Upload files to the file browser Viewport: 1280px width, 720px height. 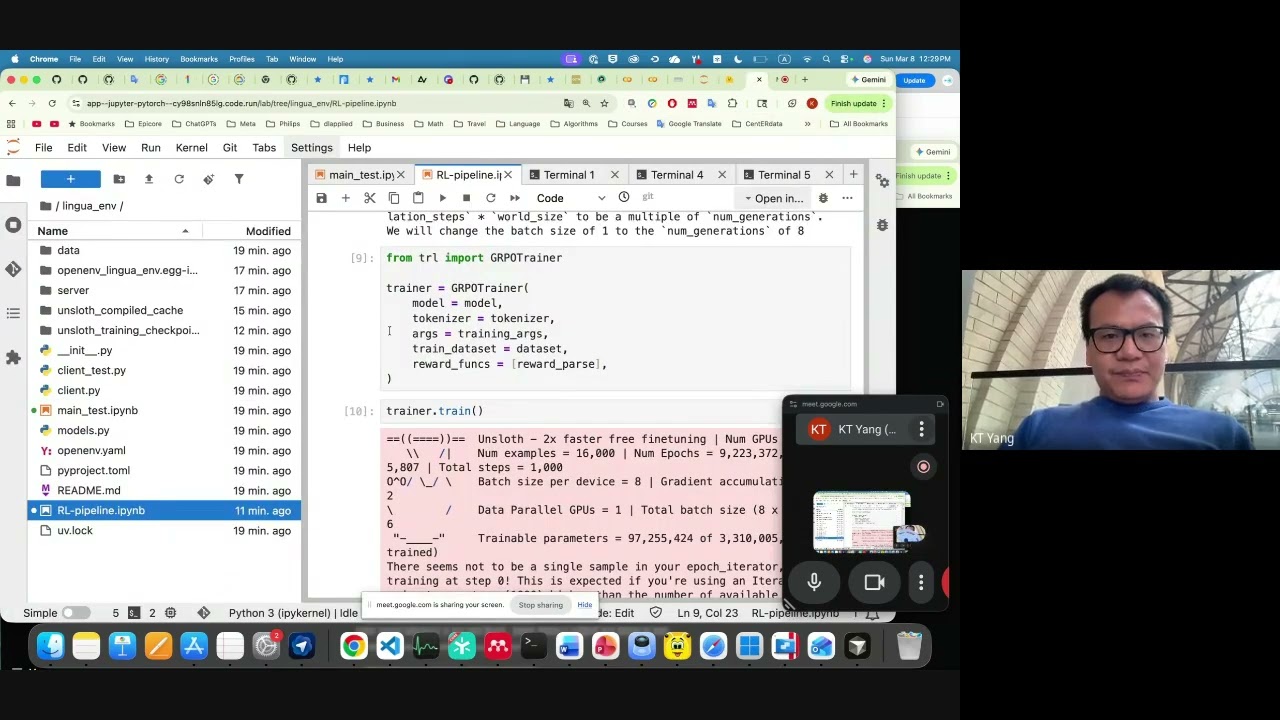[149, 179]
